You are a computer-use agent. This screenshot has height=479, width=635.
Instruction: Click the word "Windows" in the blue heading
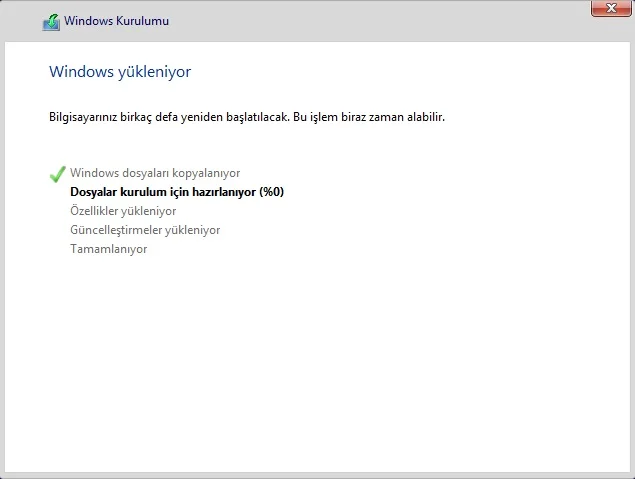pyautogui.click(x=81, y=72)
